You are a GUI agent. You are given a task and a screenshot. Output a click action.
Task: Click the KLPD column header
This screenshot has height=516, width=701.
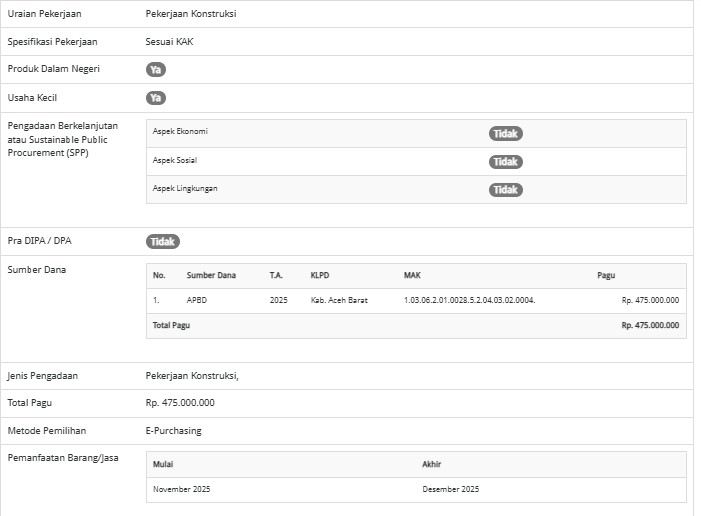(320, 275)
